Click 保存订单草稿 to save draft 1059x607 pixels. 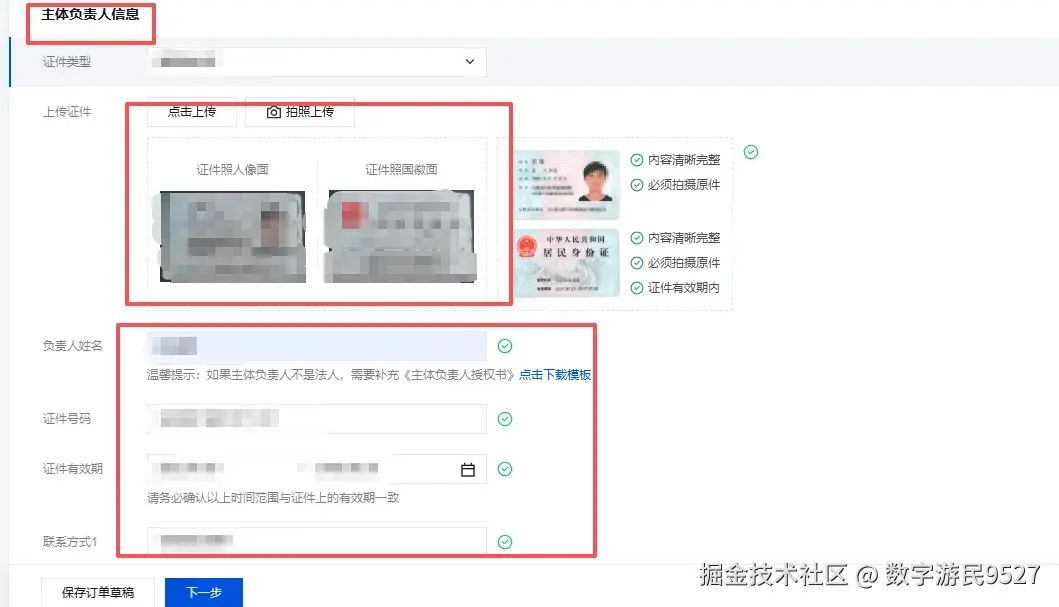[97, 592]
